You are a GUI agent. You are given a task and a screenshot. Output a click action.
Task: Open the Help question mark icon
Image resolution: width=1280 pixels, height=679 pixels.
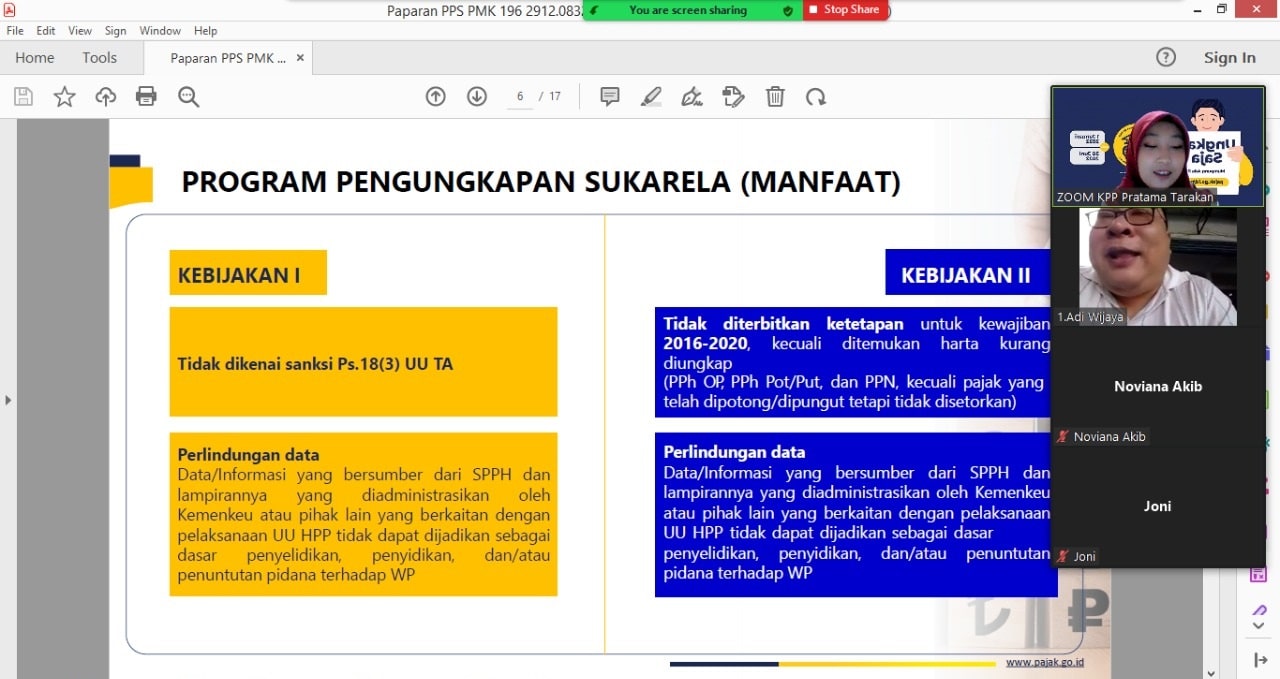1166,57
